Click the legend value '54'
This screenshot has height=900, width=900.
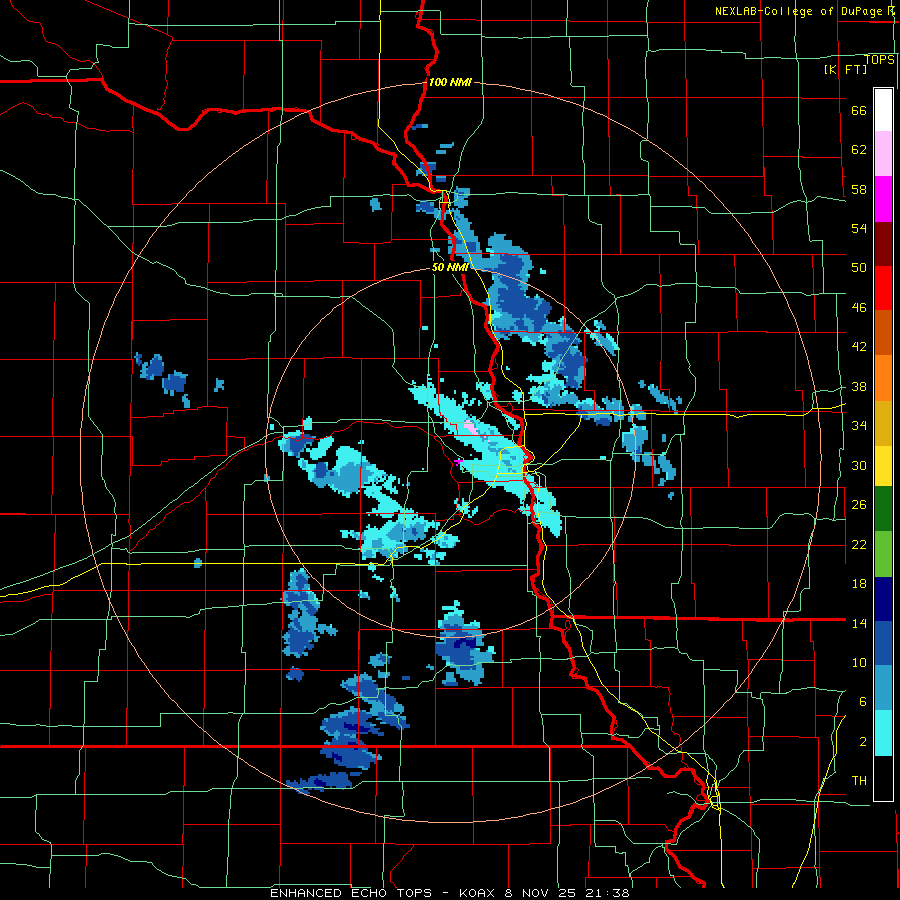(x=859, y=228)
